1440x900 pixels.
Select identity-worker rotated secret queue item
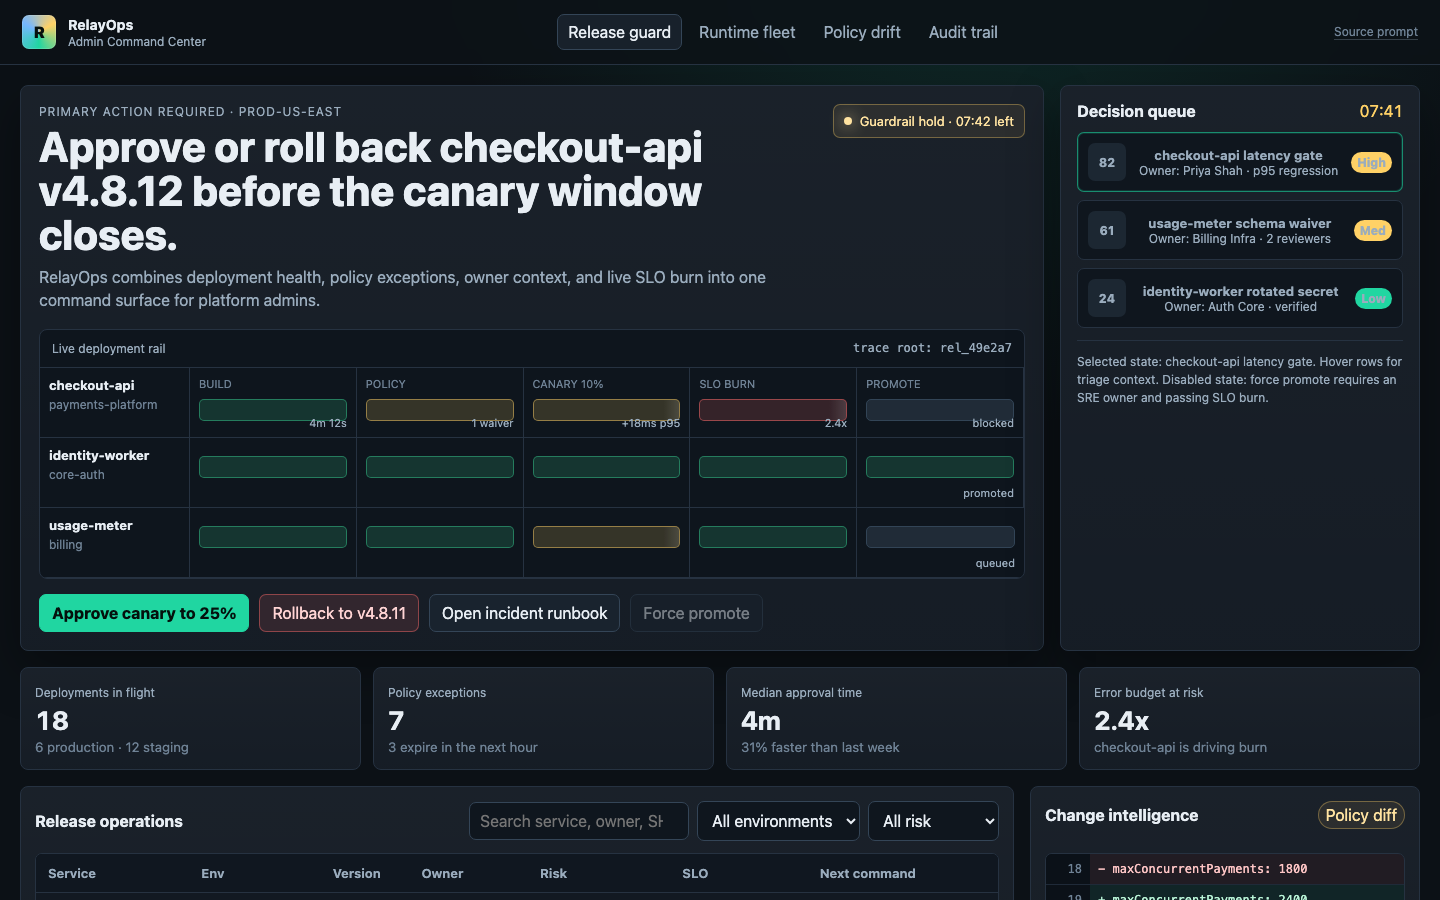click(1239, 298)
